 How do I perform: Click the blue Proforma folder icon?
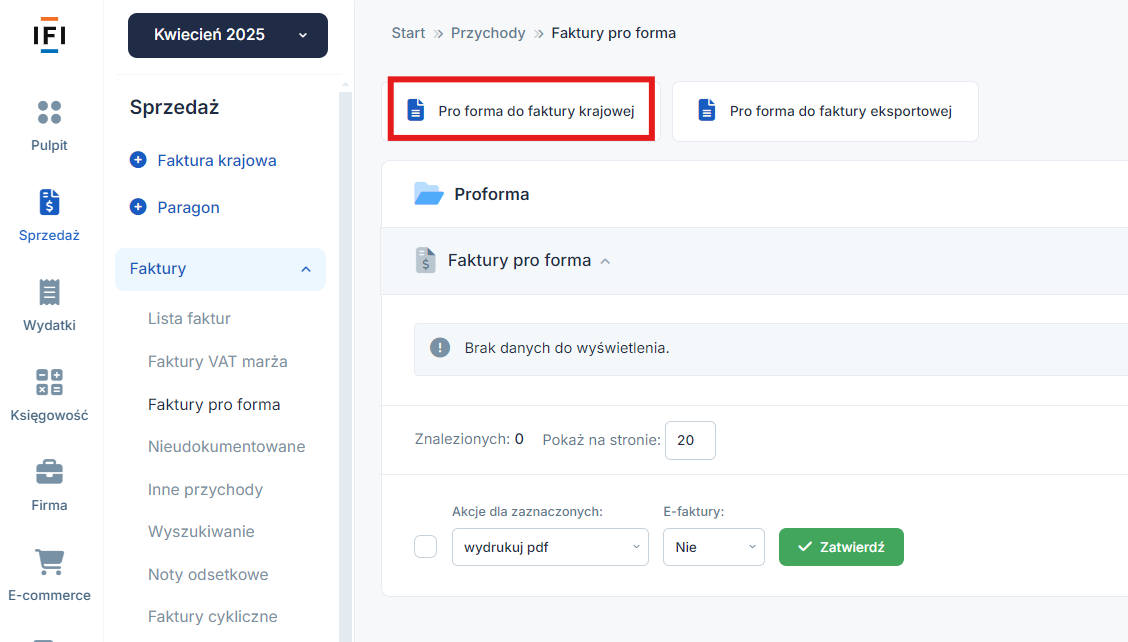click(x=429, y=194)
